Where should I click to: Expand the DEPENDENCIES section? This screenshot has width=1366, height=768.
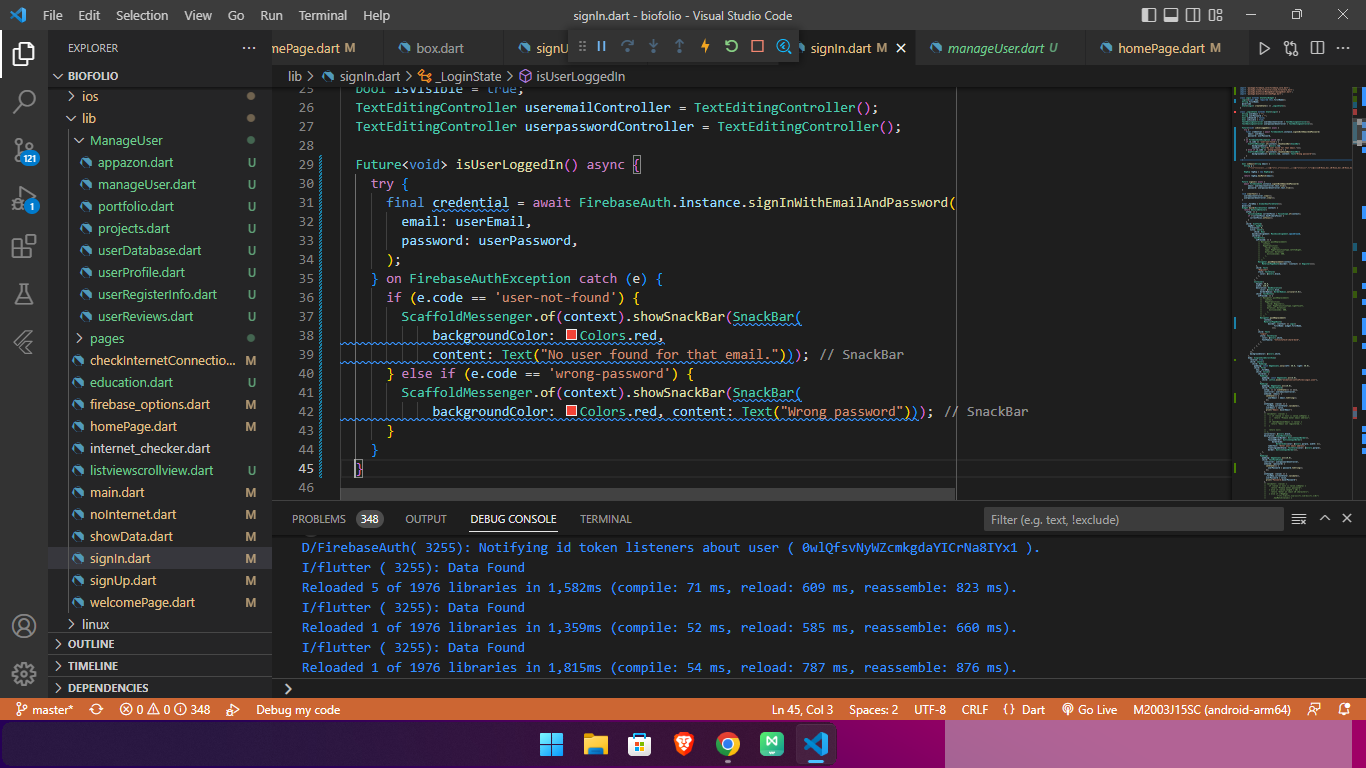click(x=160, y=688)
